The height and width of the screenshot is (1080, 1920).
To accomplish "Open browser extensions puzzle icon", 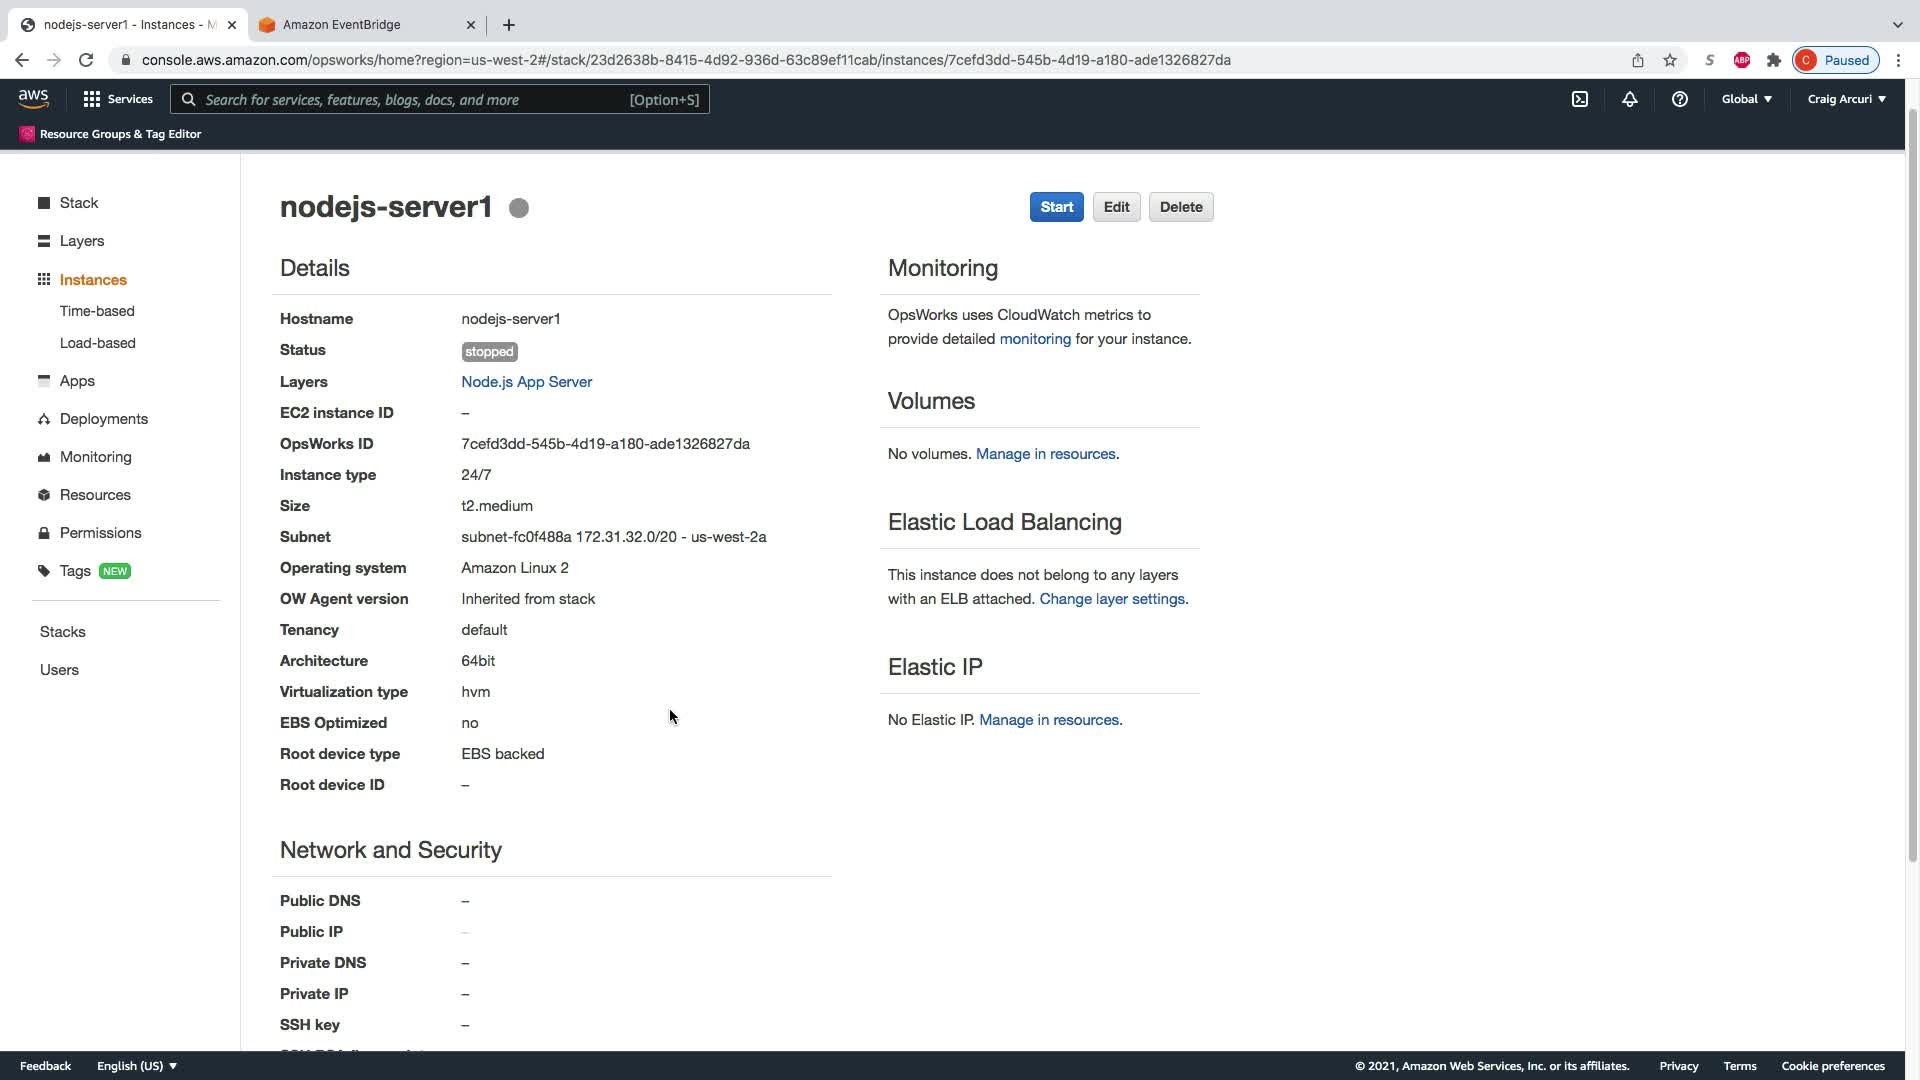I will (1774, 60).
